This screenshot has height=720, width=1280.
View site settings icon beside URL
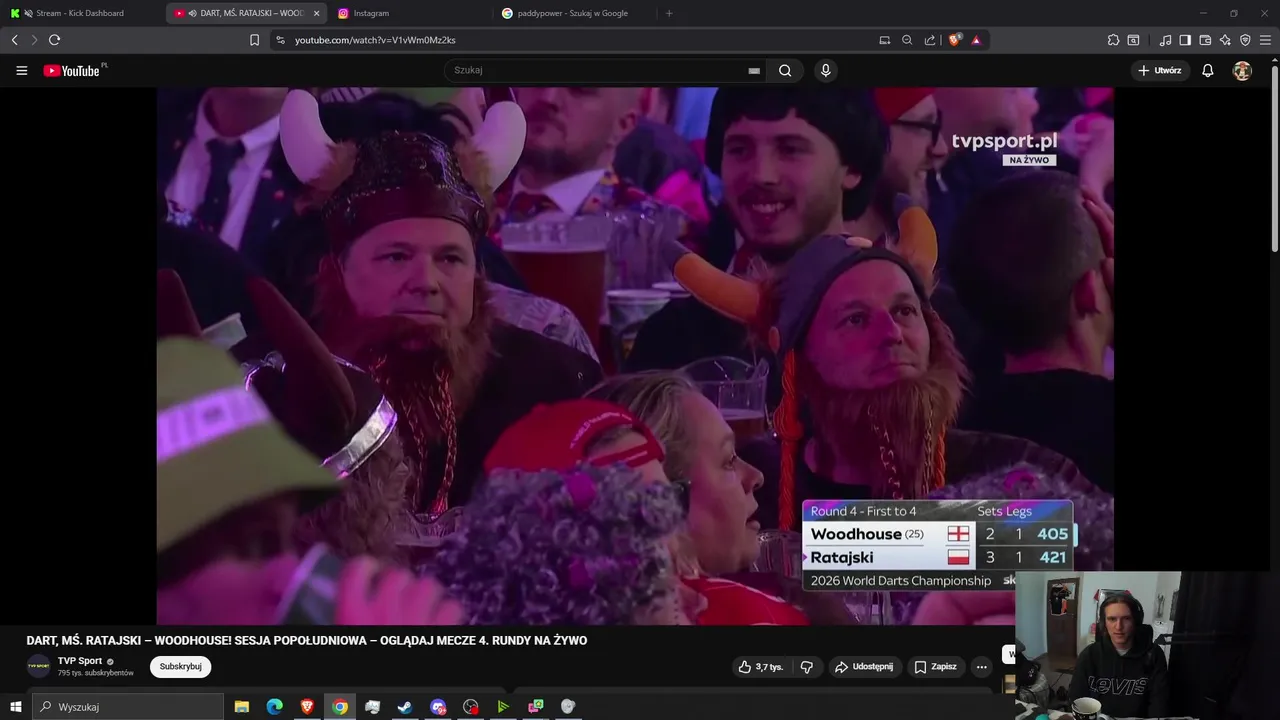click(280, 40)
